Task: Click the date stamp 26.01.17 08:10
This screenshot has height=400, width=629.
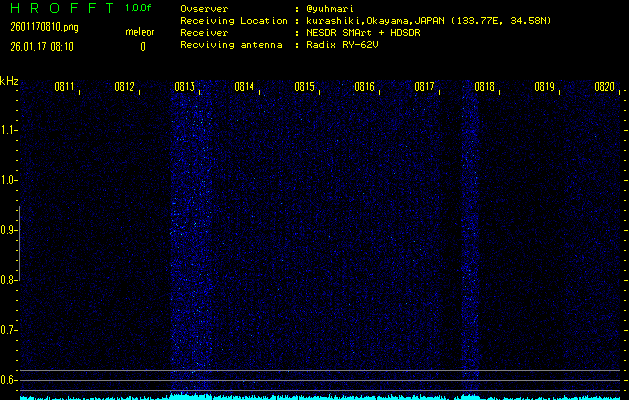Action: 42,47
